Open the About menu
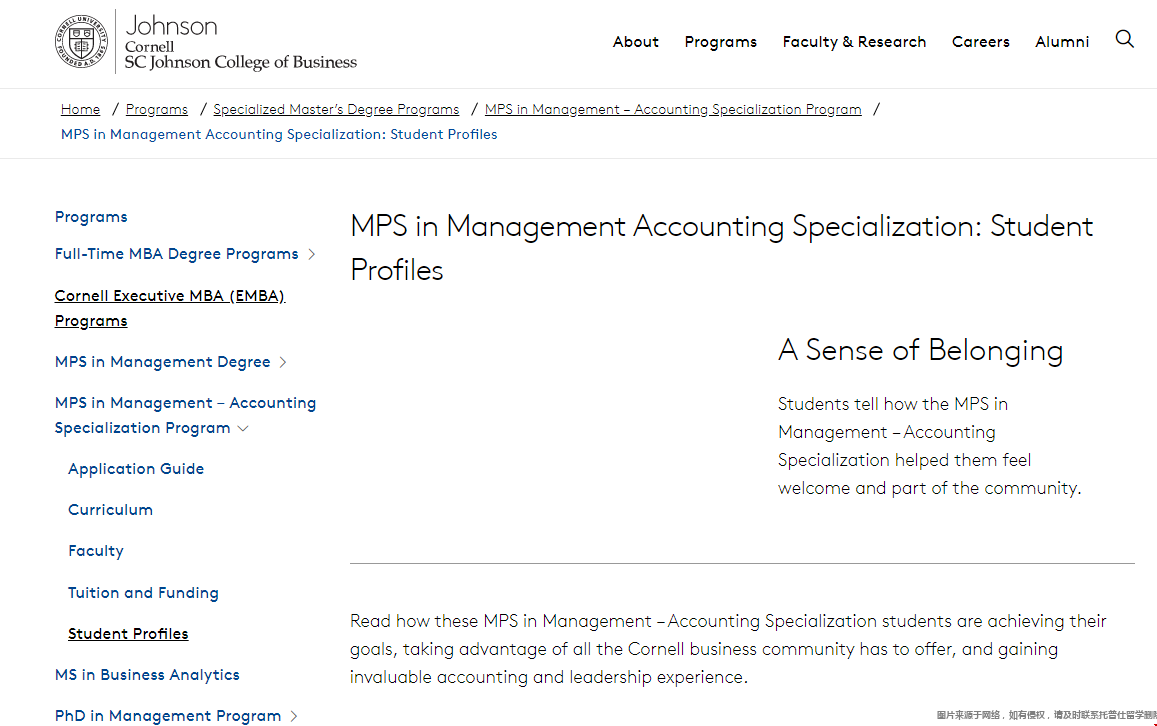The width and height of the screenshot is (1157, 726). click(x=635, y=42)
